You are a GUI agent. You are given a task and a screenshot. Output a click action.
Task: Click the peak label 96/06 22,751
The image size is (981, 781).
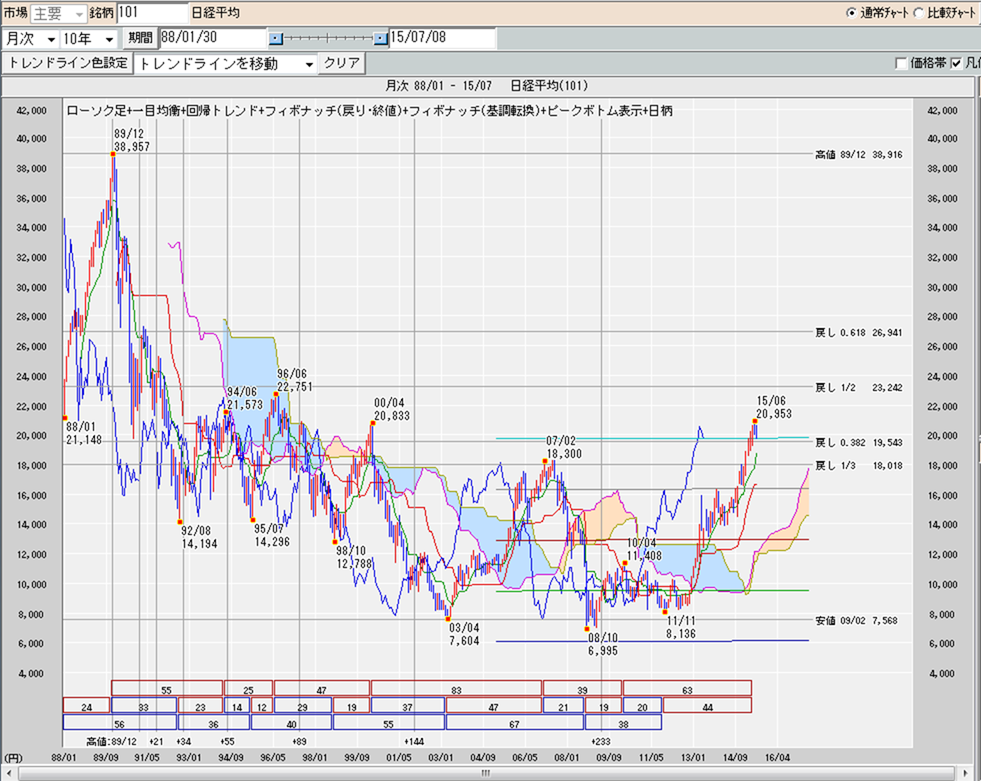coord(295,380)
